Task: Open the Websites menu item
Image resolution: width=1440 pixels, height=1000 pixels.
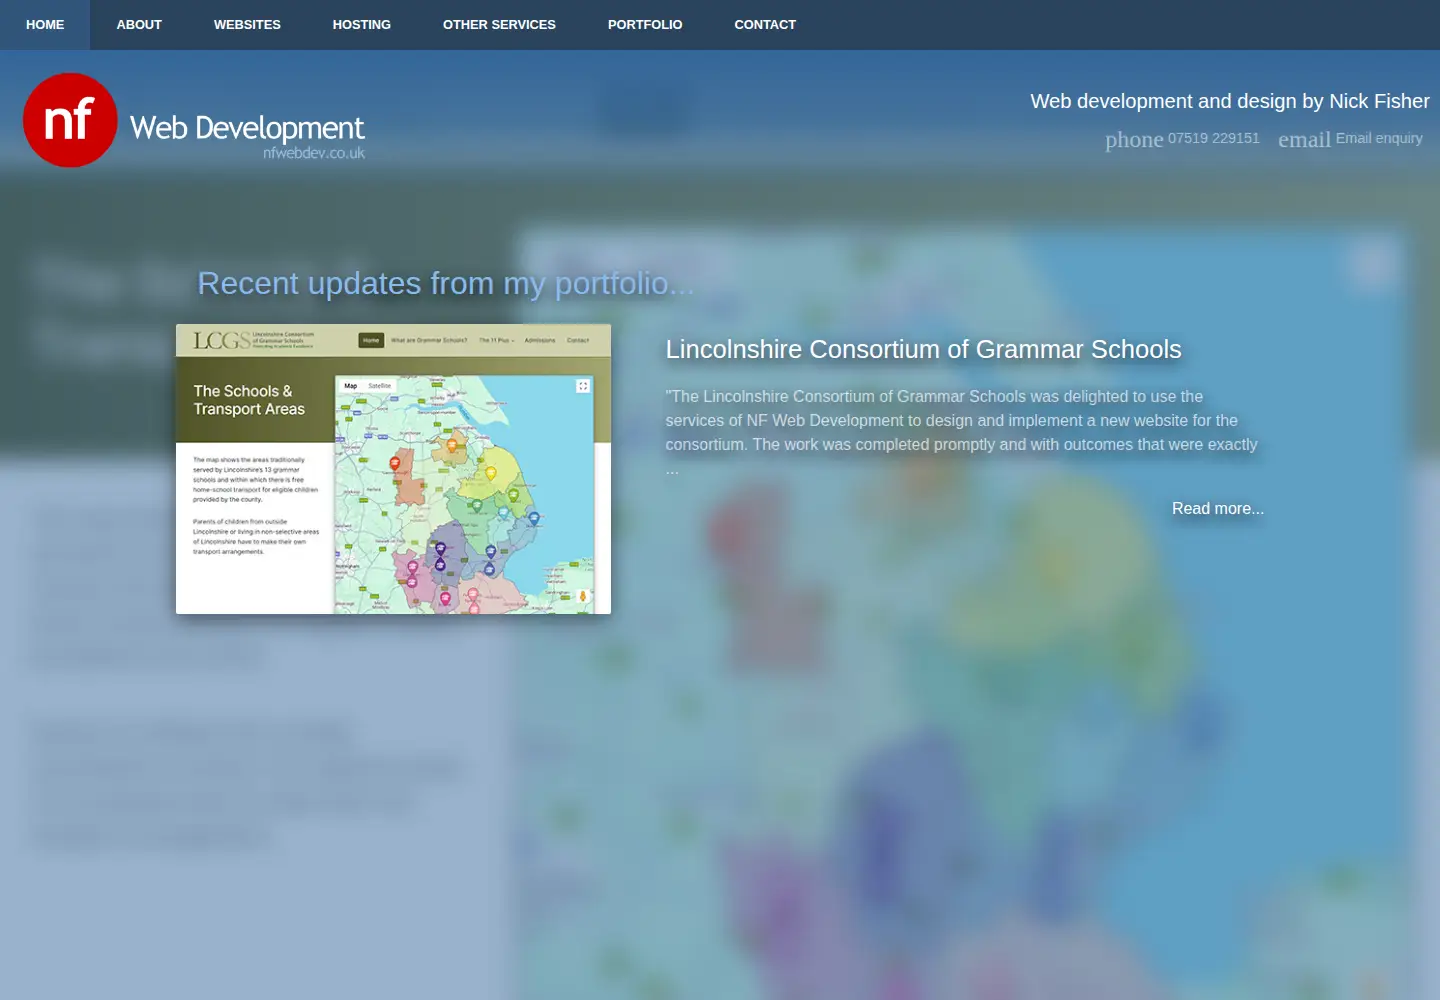Action: [247, 25]
